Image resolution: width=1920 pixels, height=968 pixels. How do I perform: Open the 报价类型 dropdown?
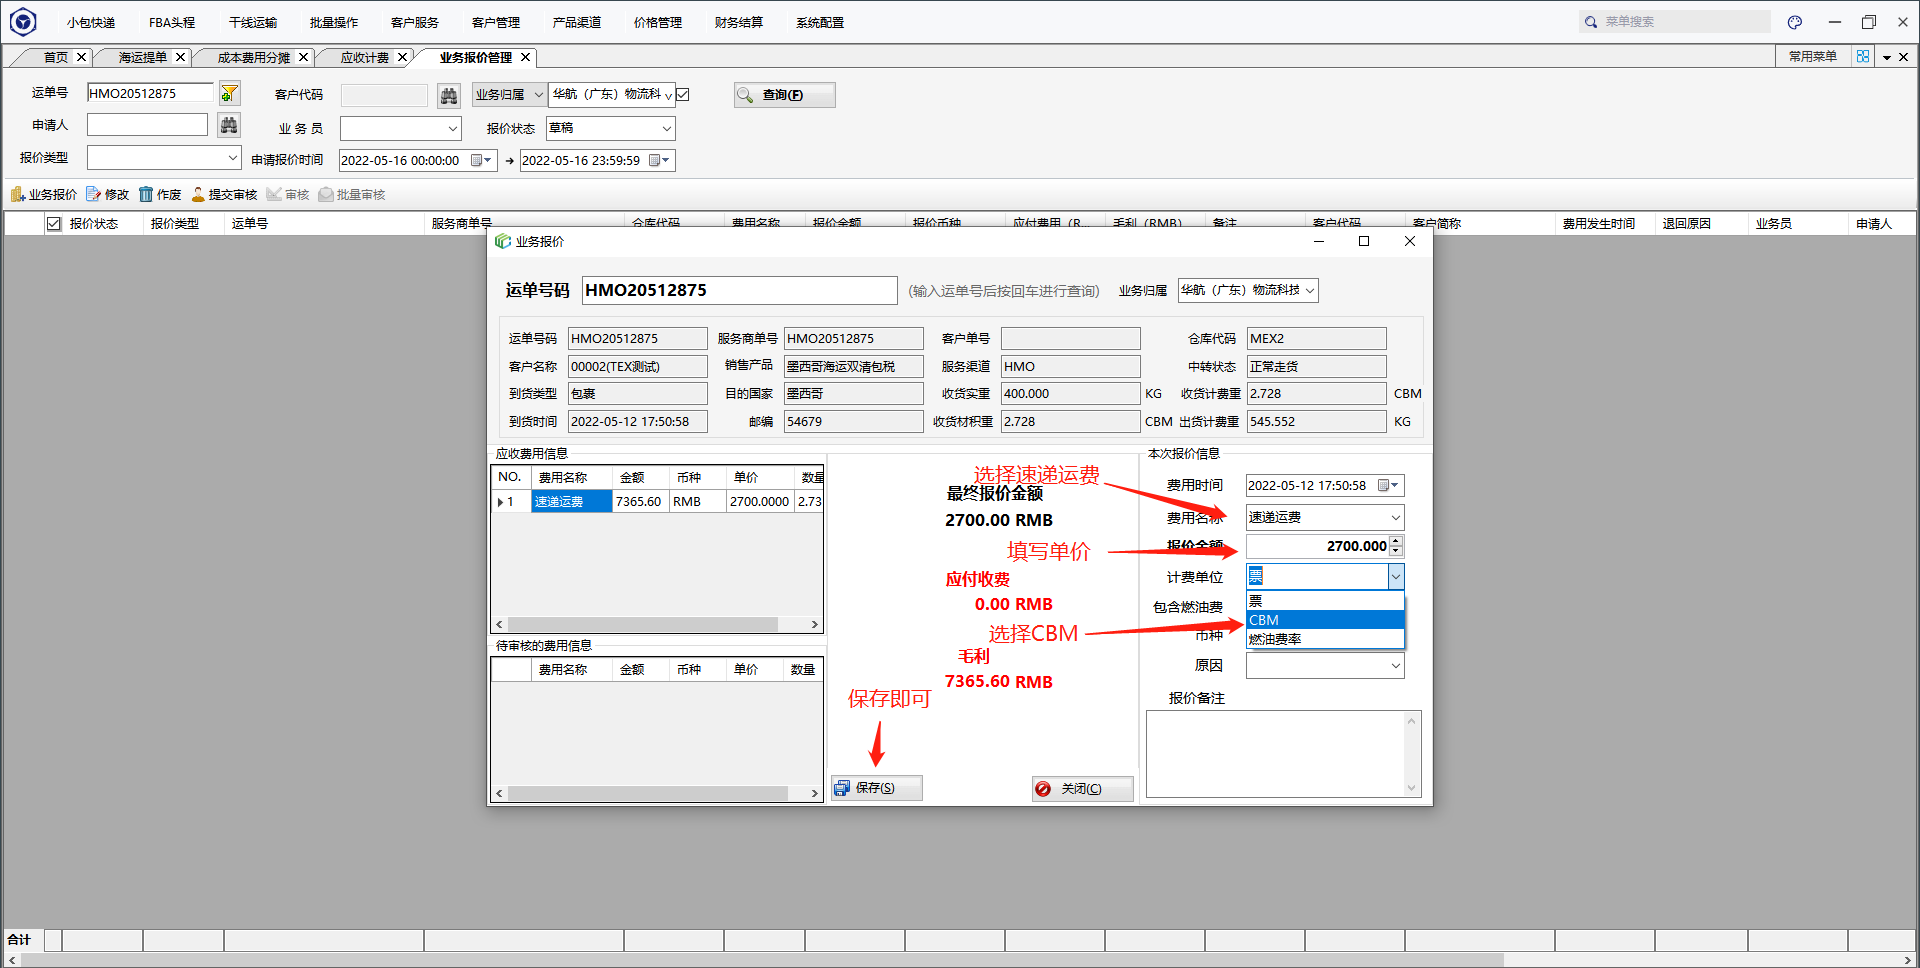point(232,157)
